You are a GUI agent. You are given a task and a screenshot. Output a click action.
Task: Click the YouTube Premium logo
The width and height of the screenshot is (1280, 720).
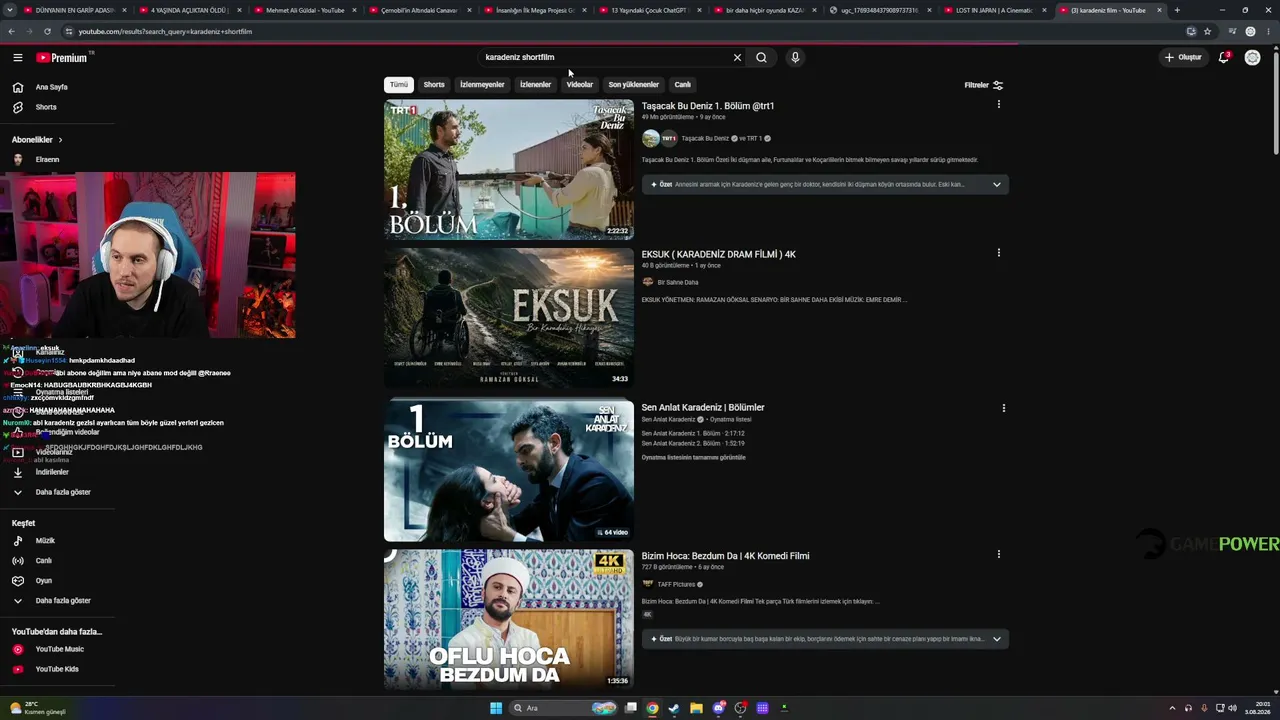63,58
